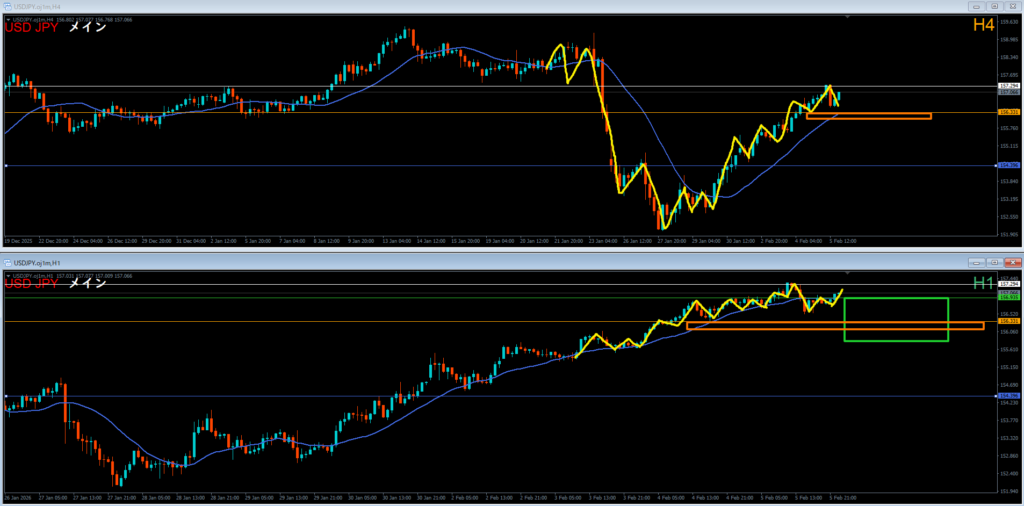Click the green 156.935 price label on H1

(x=1009, y=297)
